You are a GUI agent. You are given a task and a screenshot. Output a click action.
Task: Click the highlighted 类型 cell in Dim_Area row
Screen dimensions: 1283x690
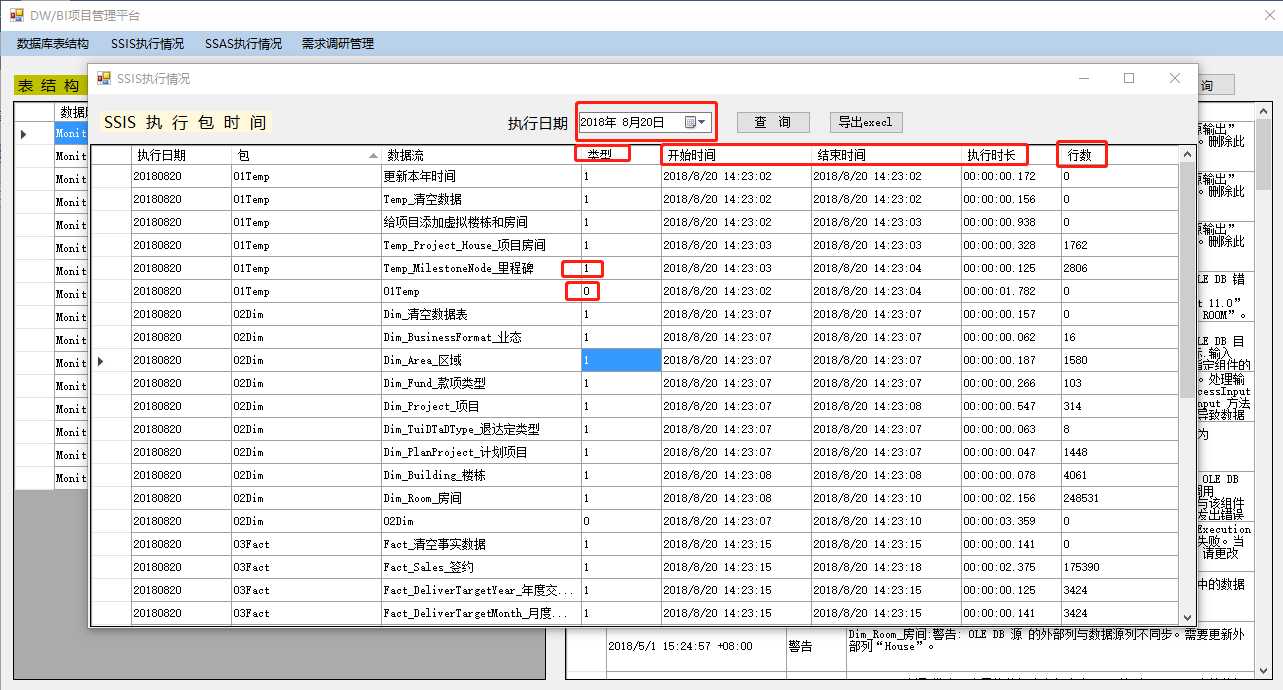(621, 360)
